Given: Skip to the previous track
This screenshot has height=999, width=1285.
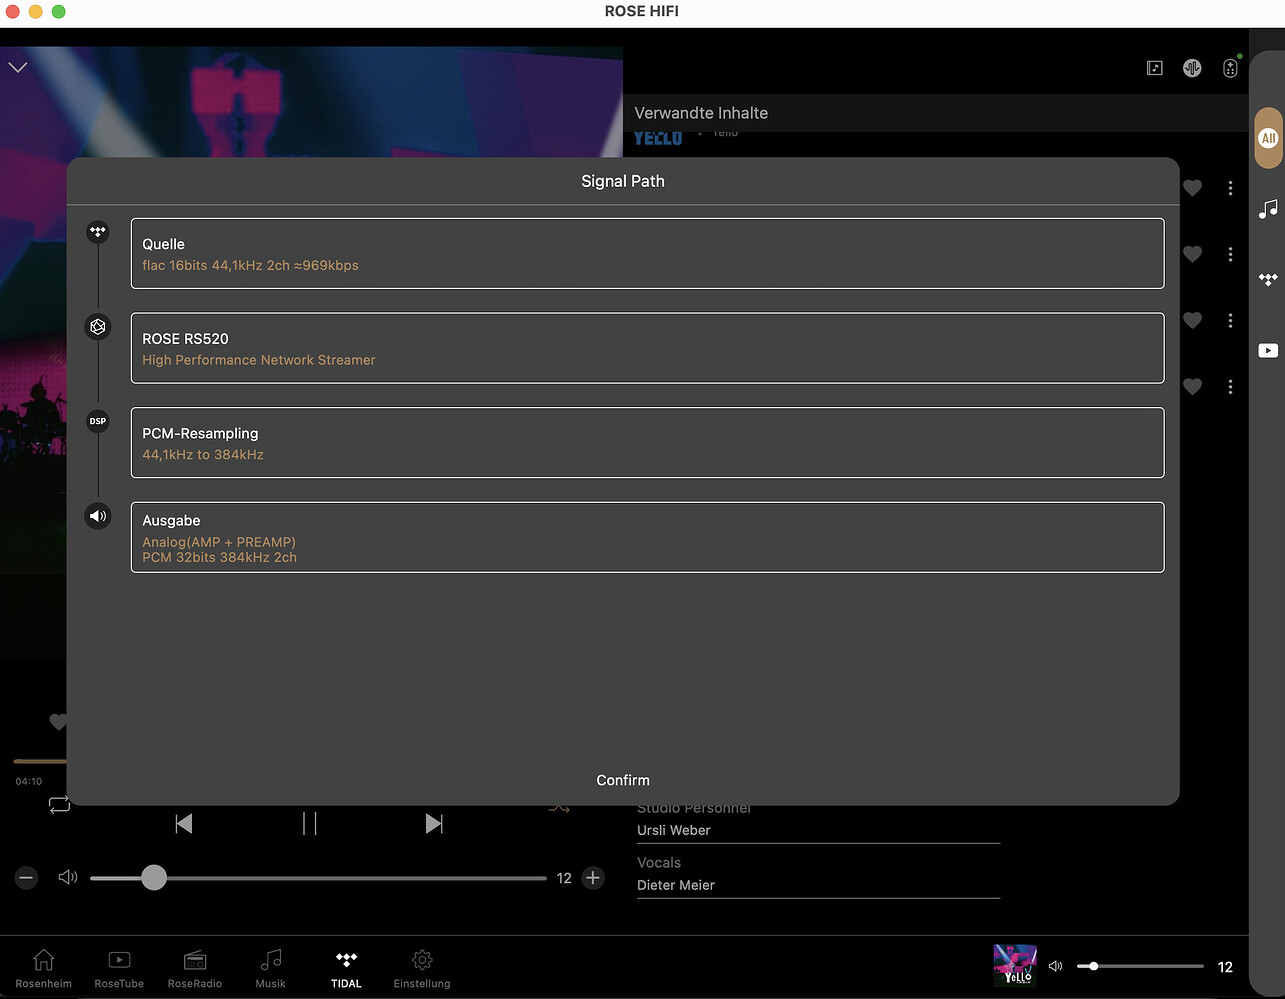Looking at the screenshot, I should (183, 823).
